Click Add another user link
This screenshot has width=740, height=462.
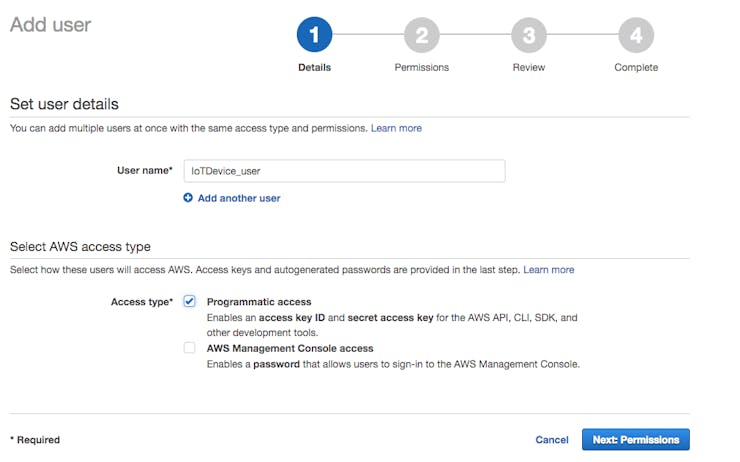click(239, 198)
